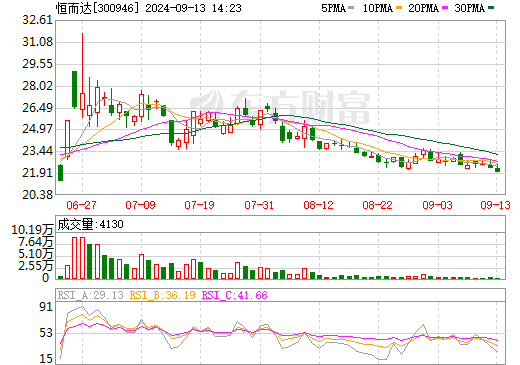The width and height of the screenshot is (520, 365).
Task: Click the 23.44 price axis label
Action: pyautogui.click(x=38, y=151)
